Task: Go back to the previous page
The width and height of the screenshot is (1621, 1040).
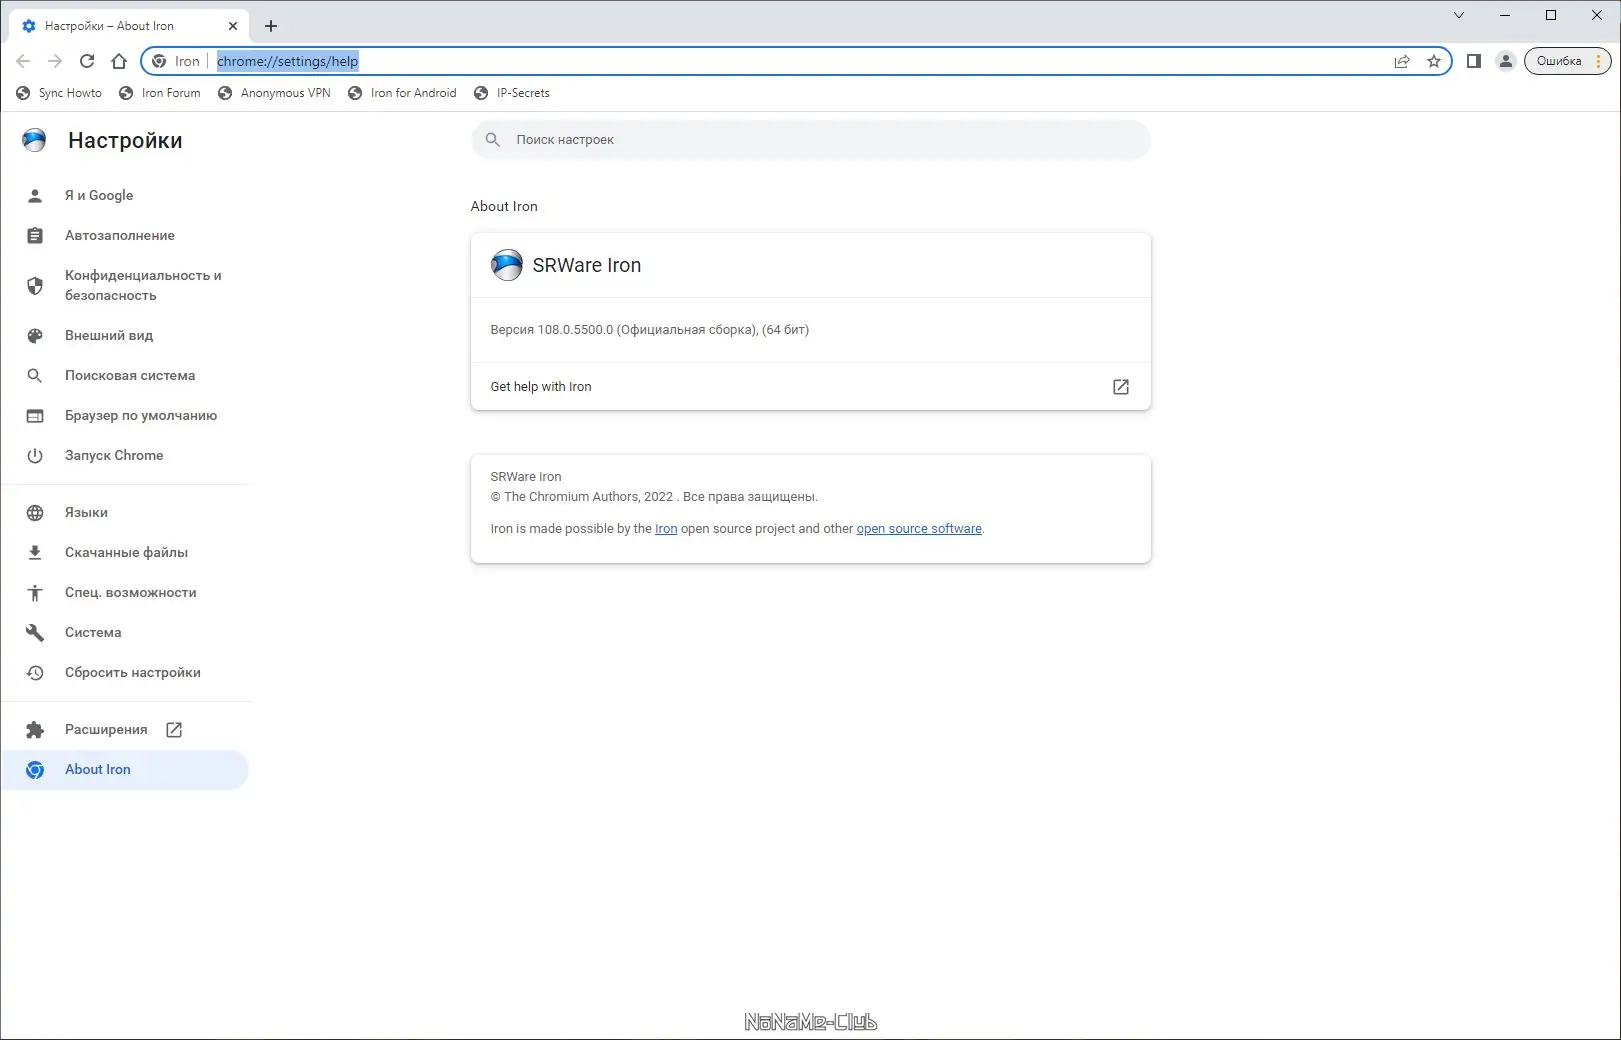Action: (23, 61)
